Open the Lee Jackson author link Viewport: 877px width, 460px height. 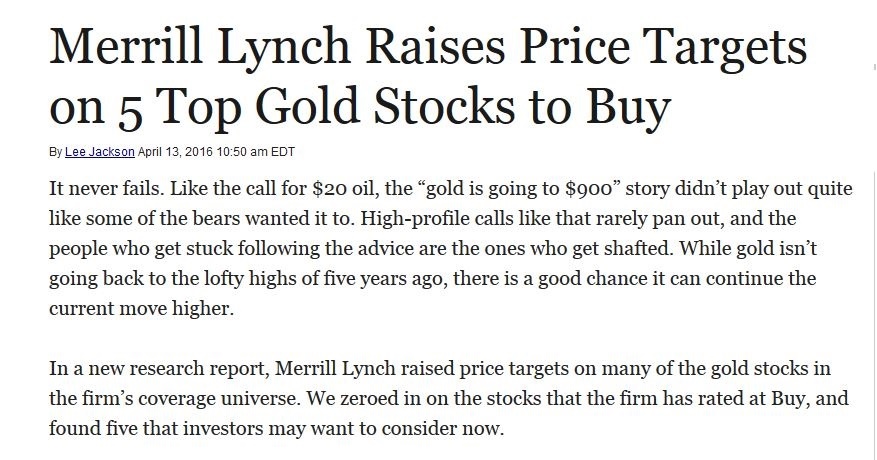pyautogui.click(x=93, y=152)
